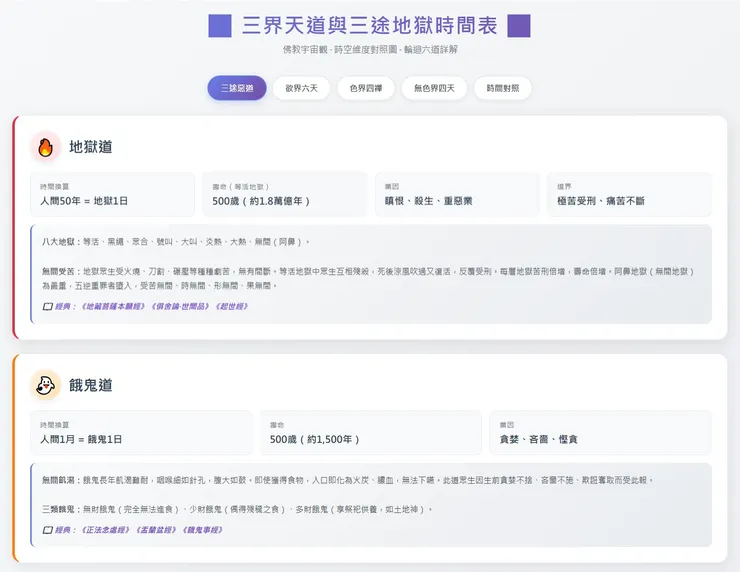This screenshot has width=740, height=572.
Task: Click the flame icon beside 地獄道
Action: pyautogui.click(x=45, y=147)
